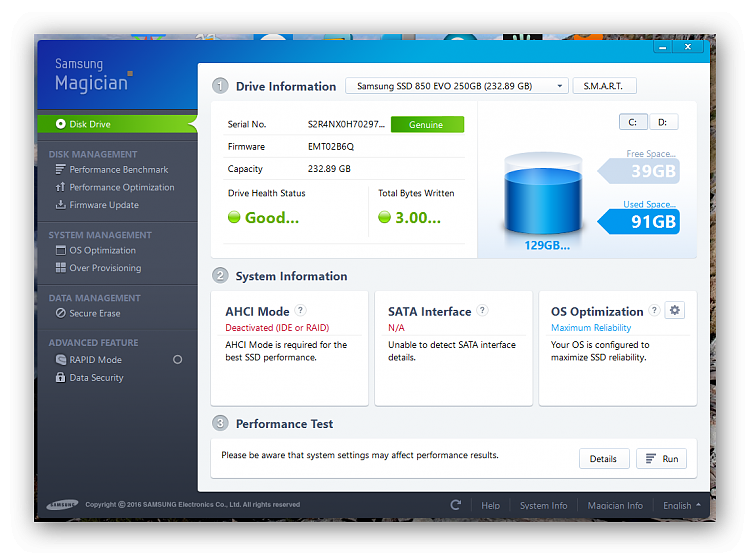The width and height of the screenshot is (750, 556).
Task: Open Help from the footer
Action: click(490, 505)
